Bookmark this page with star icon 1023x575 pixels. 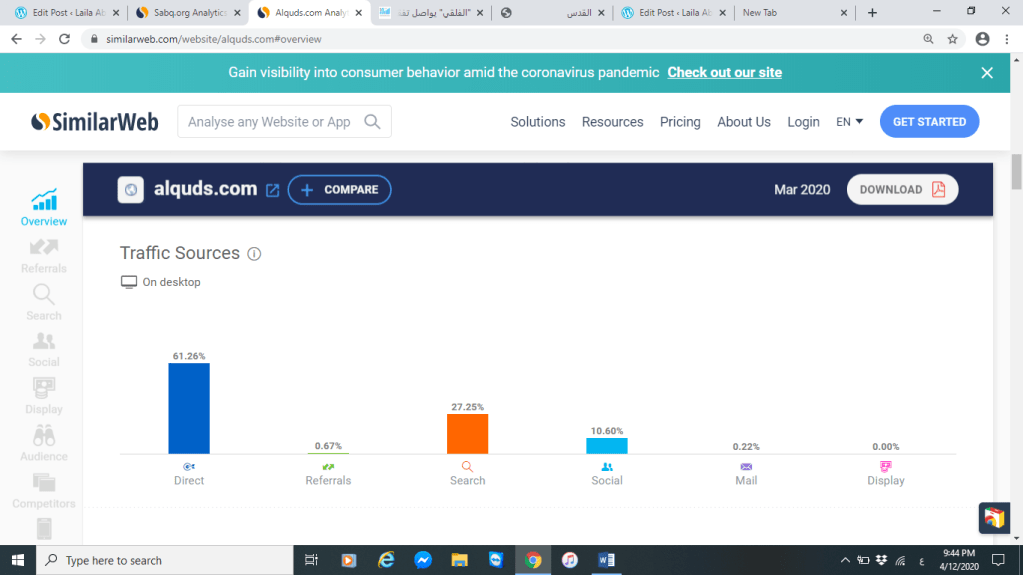(x=953, y=39)
